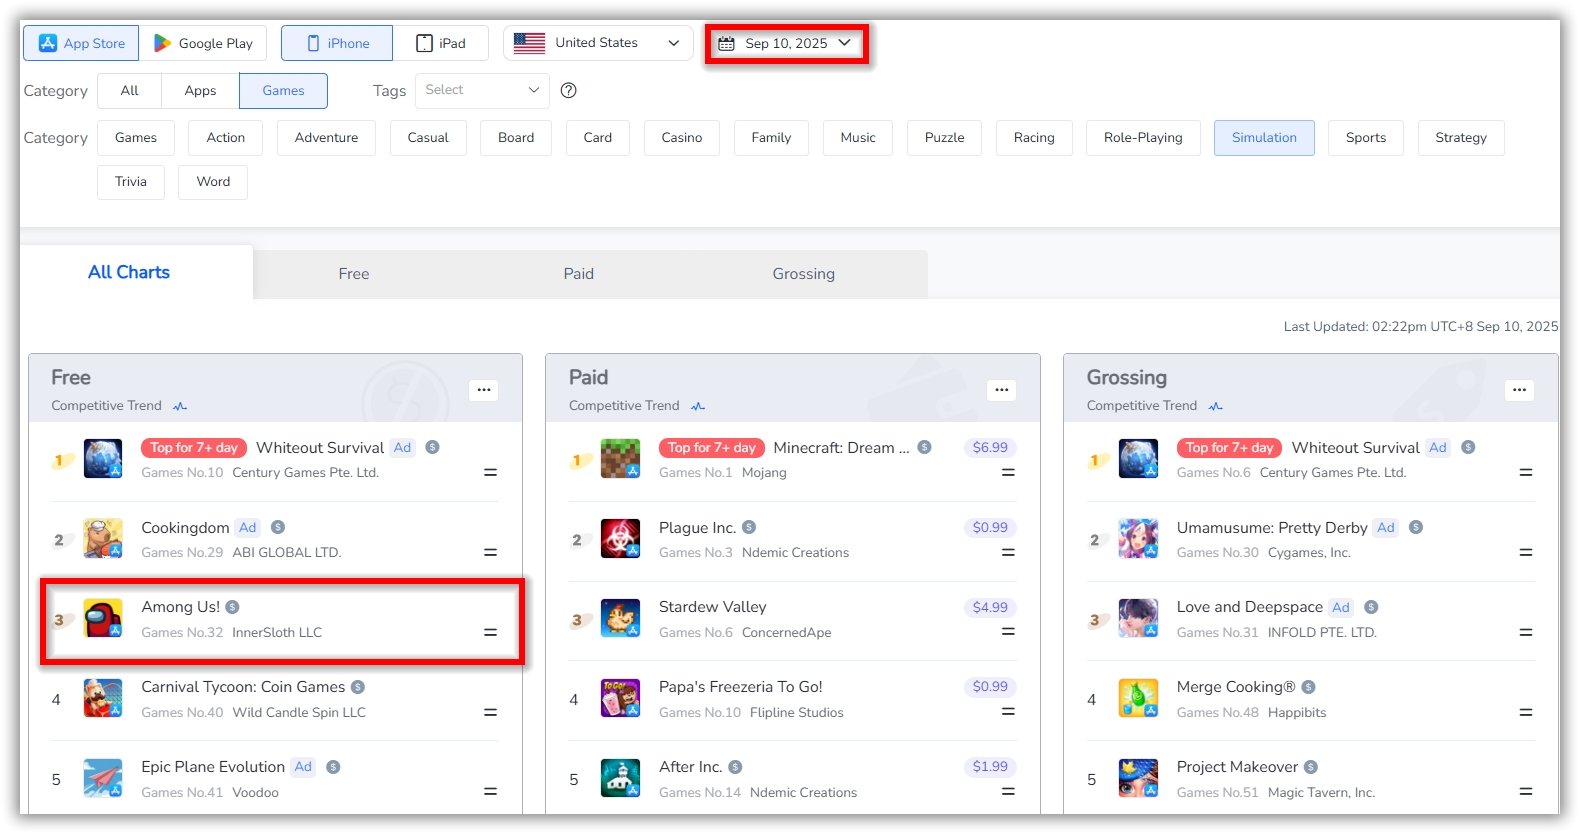The height and width of the screenshot is (834, 1580).
Task: Open Papa's Freezeria To Go! app icon
Action: 620,699
